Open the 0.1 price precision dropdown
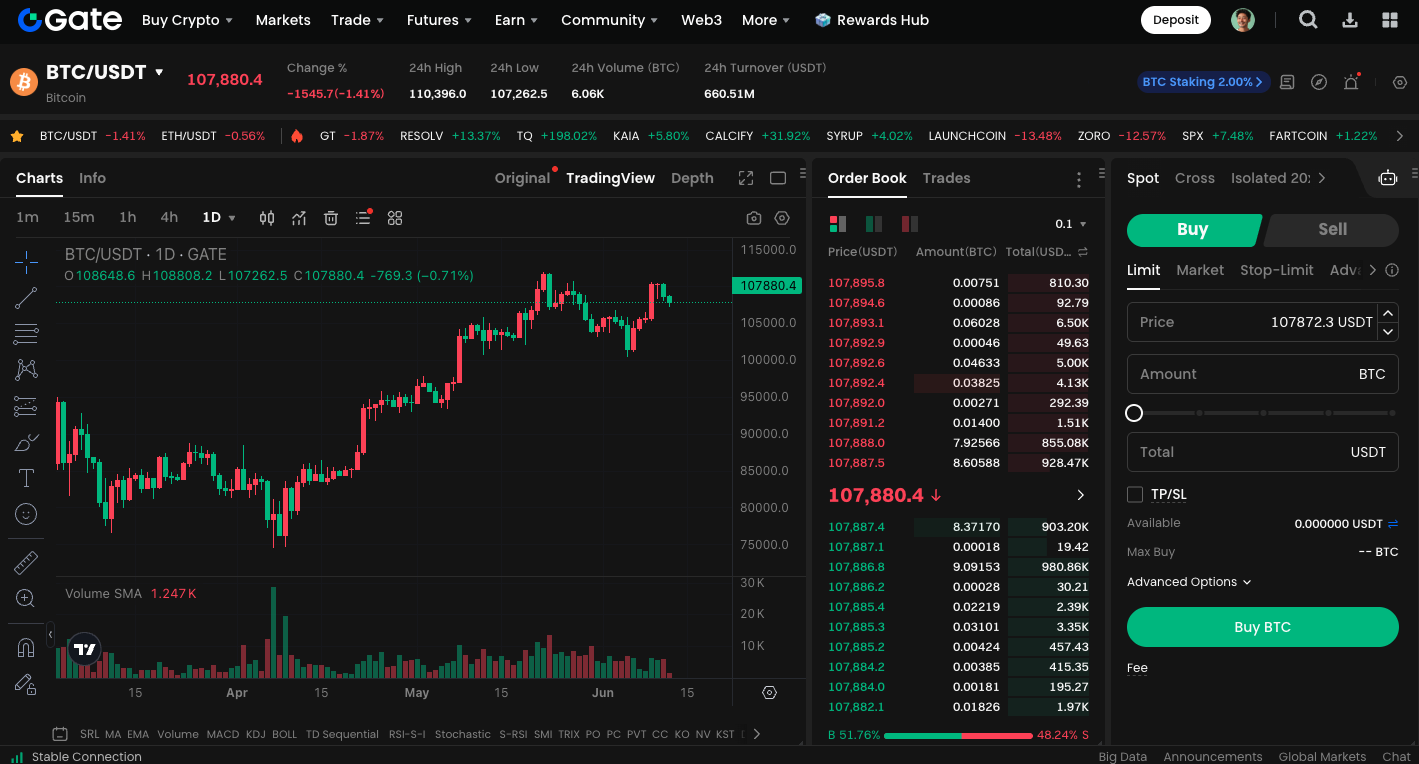This screenshot has width=1419, height=764. (1071, 224)
